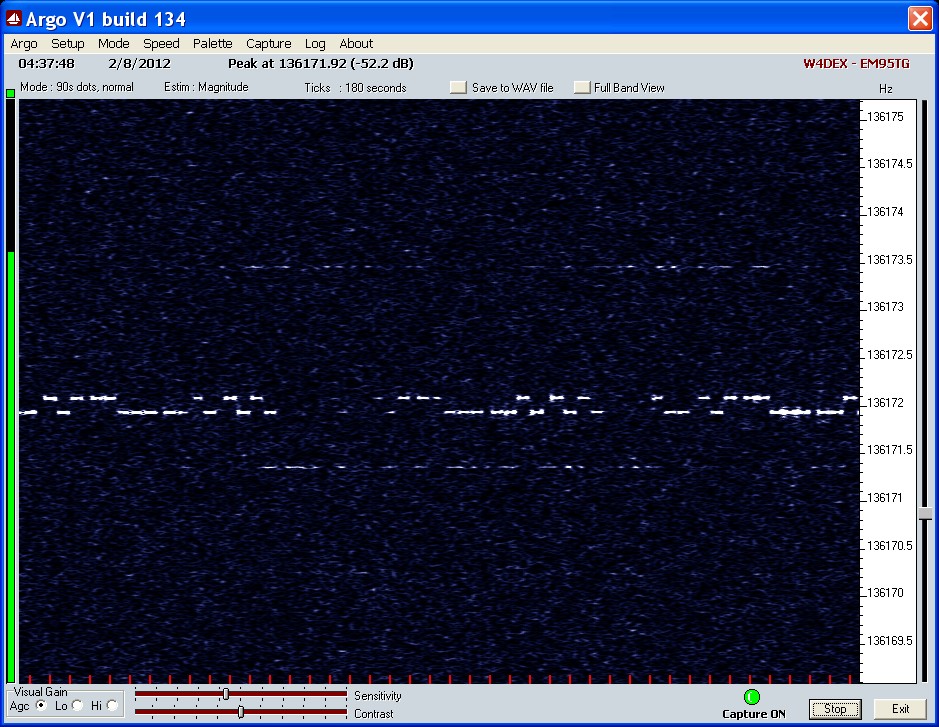Open the Palette menu
Screen dimensions: 939x727
pos(213,44)
